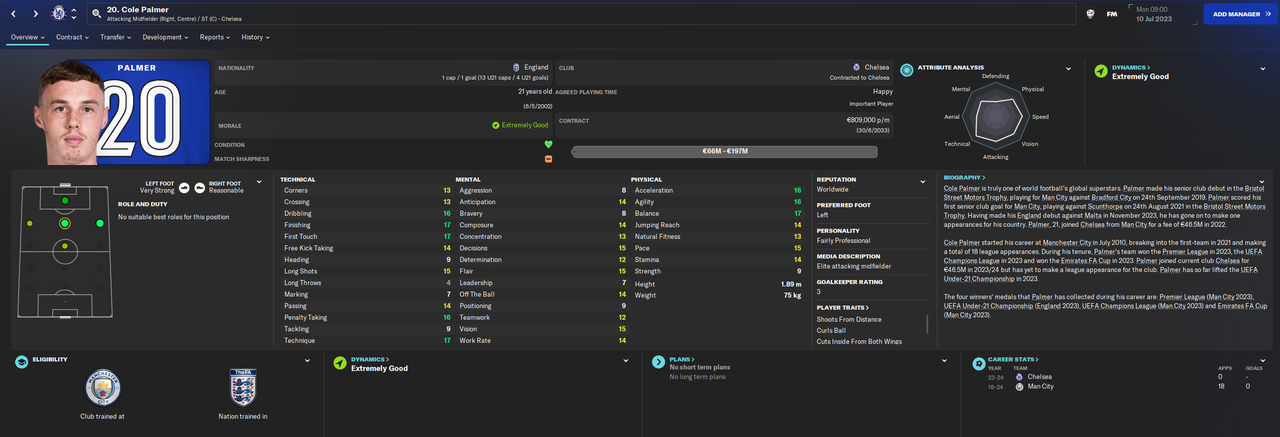The height and width of the screenshot is (437, 1280).
Task: Click the Chelsea badge in Club row
Action: point(857,67)
